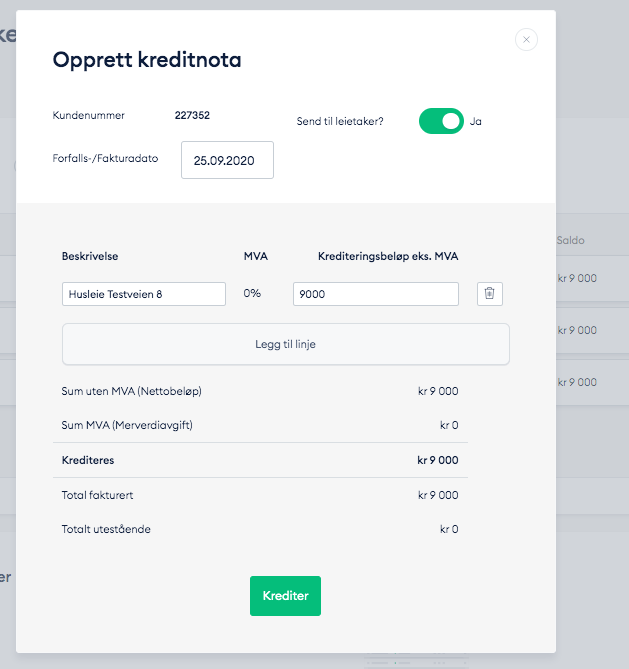The image size is (629, 669).
Task: Click the Sum MVA (Merverdiavgift) row
Action: tap(127, 425)
